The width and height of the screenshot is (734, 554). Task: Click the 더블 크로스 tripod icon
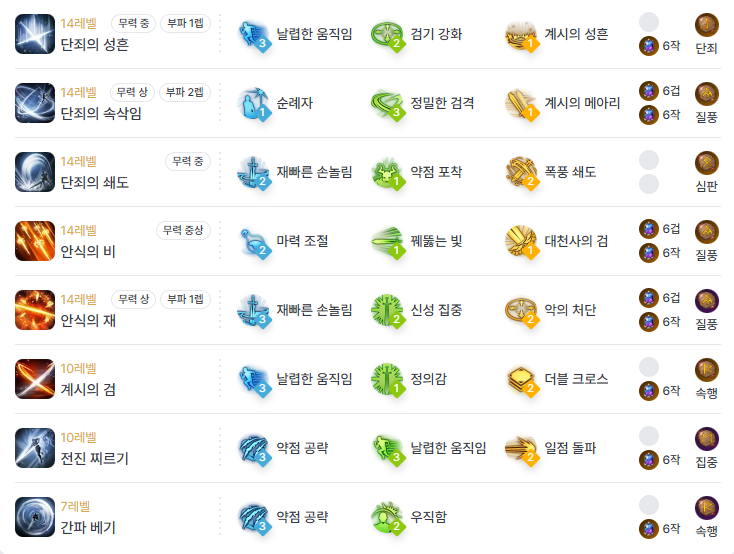click(x=521, y=379)
